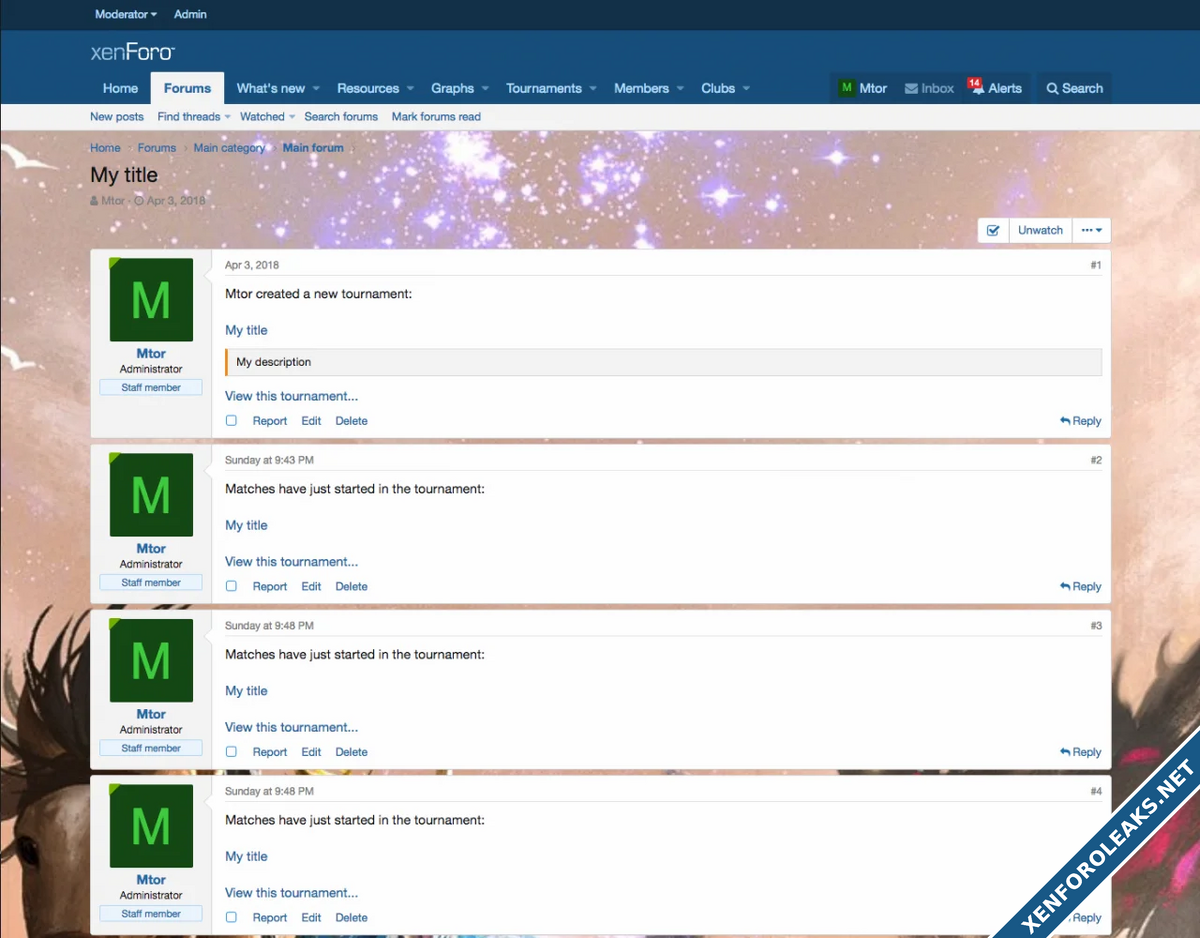Switch to the Members tab

[x=641, y=88]
